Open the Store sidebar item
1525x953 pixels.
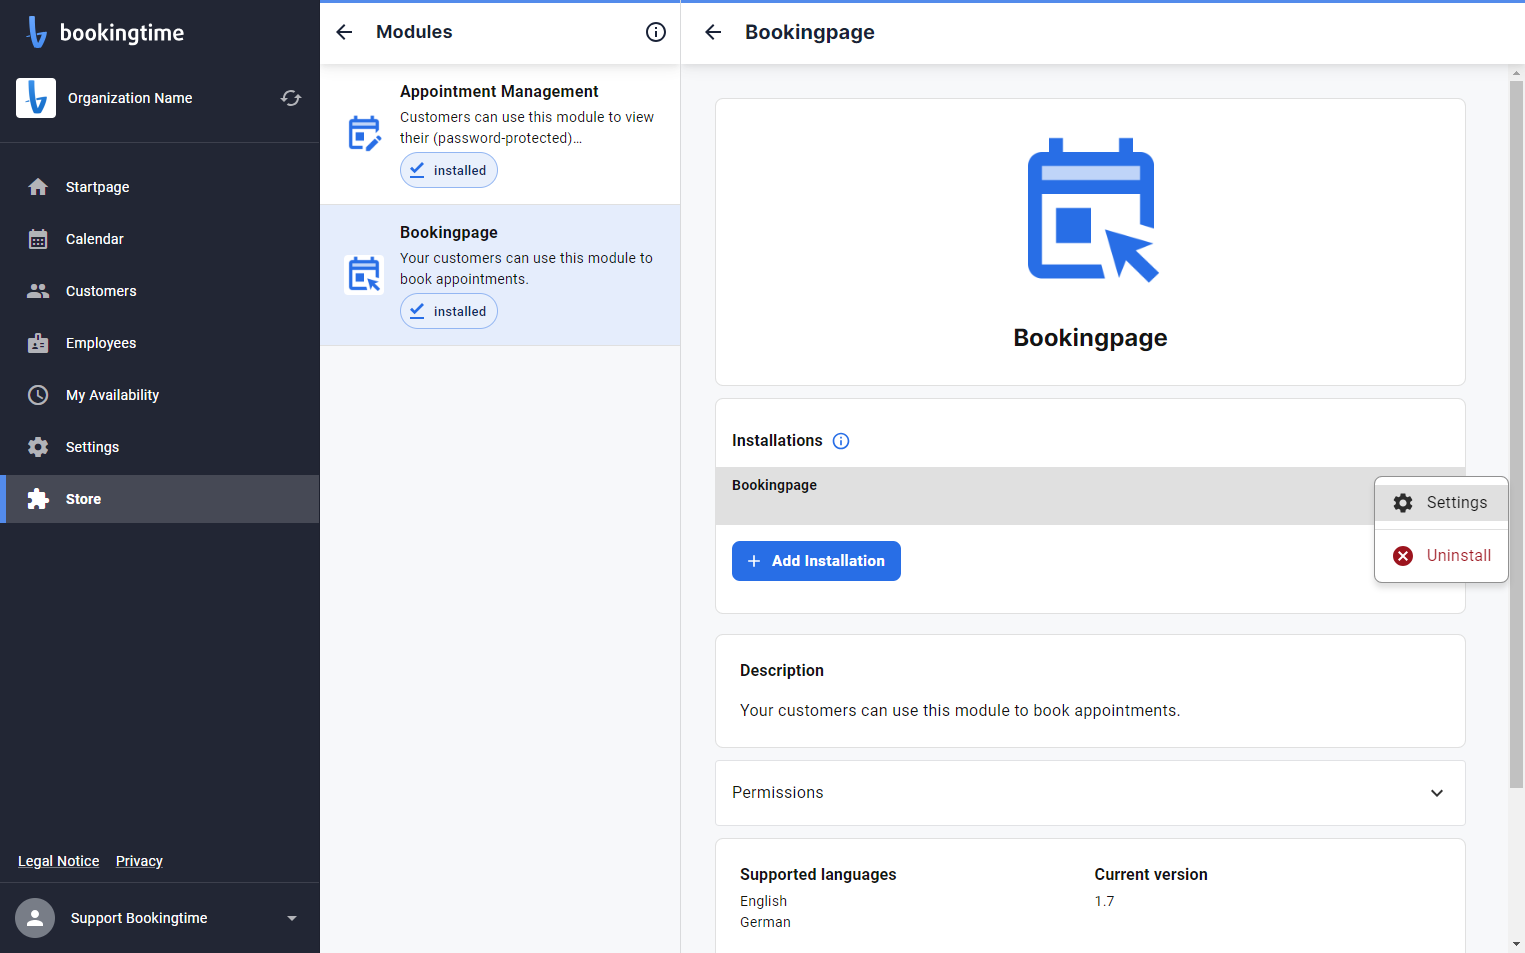point(160,499)
